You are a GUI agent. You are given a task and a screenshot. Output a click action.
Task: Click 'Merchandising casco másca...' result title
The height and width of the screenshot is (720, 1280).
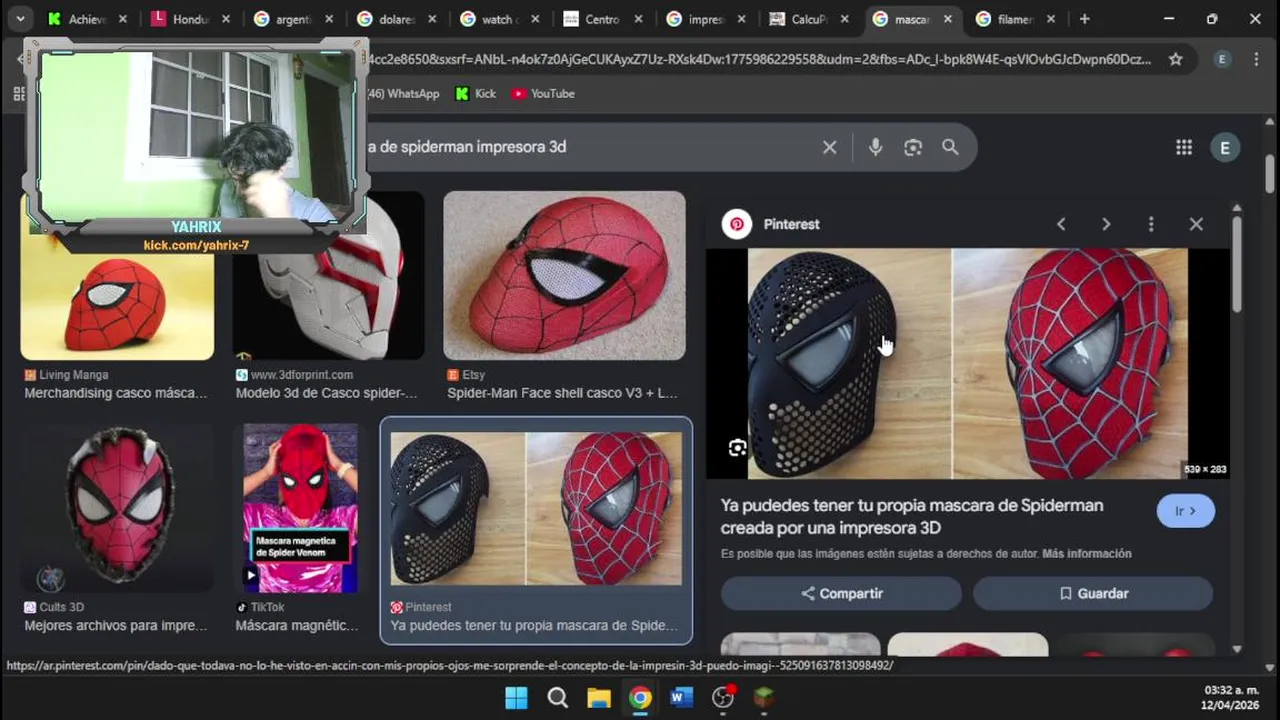116,393
